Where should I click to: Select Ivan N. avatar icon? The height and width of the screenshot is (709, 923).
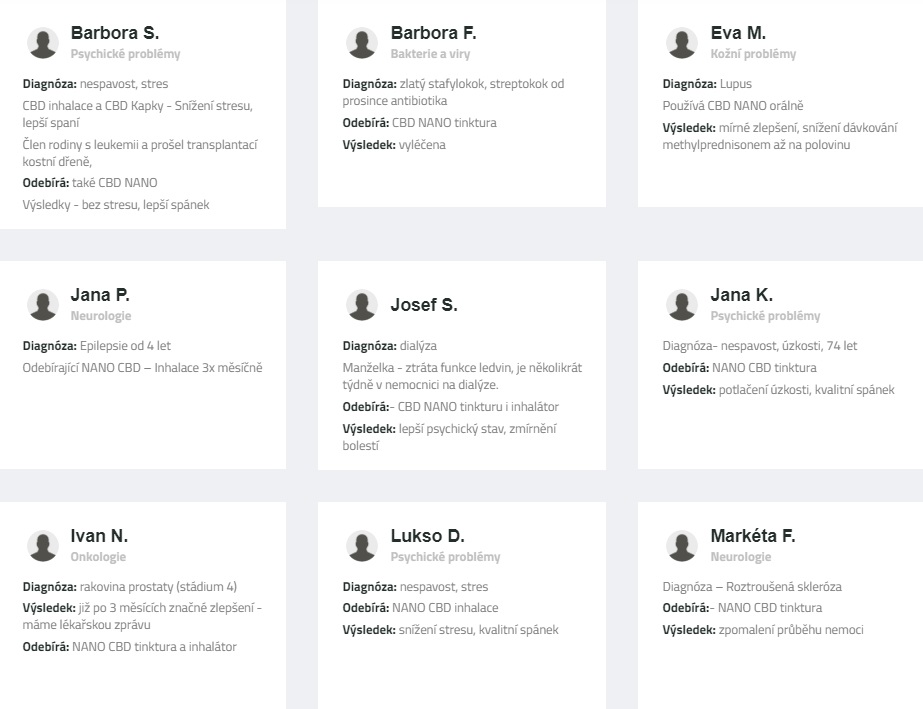click(43, 546)
